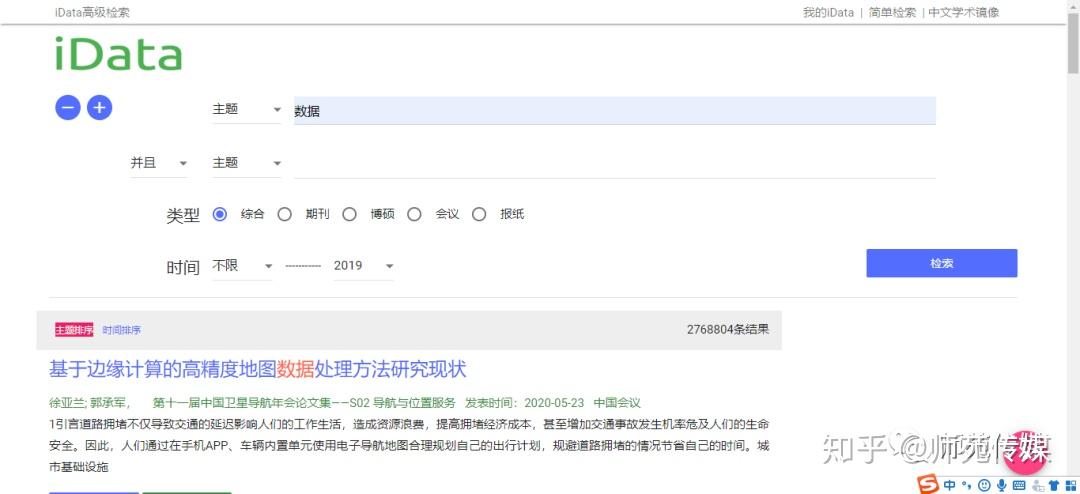Go to 简单检索 page
Image resolution: width=1080 pixels, height=494 pixels.
point(892,12)
